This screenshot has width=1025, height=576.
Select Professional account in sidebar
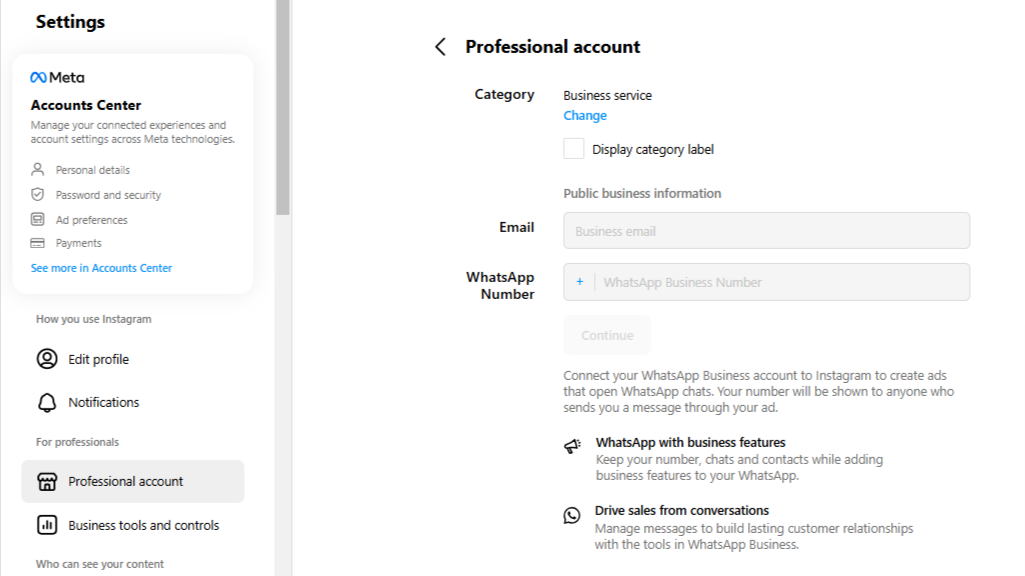[133, 481]
